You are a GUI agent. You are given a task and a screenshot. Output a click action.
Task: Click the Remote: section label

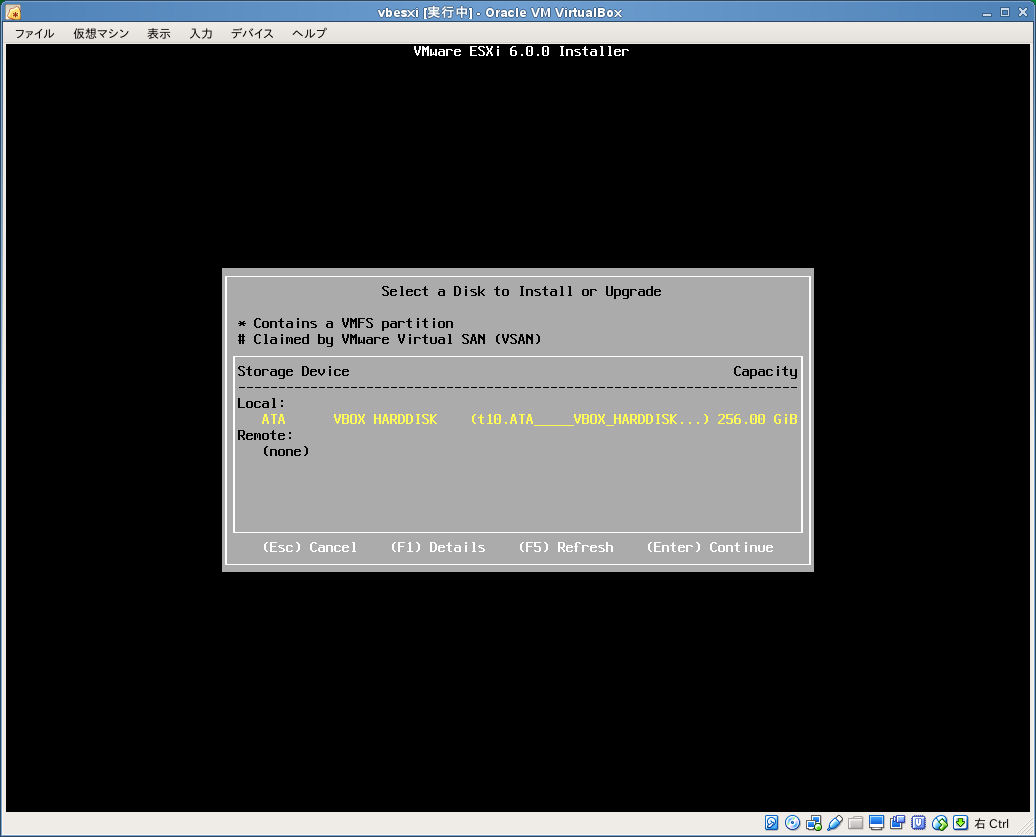click(265, 435)
